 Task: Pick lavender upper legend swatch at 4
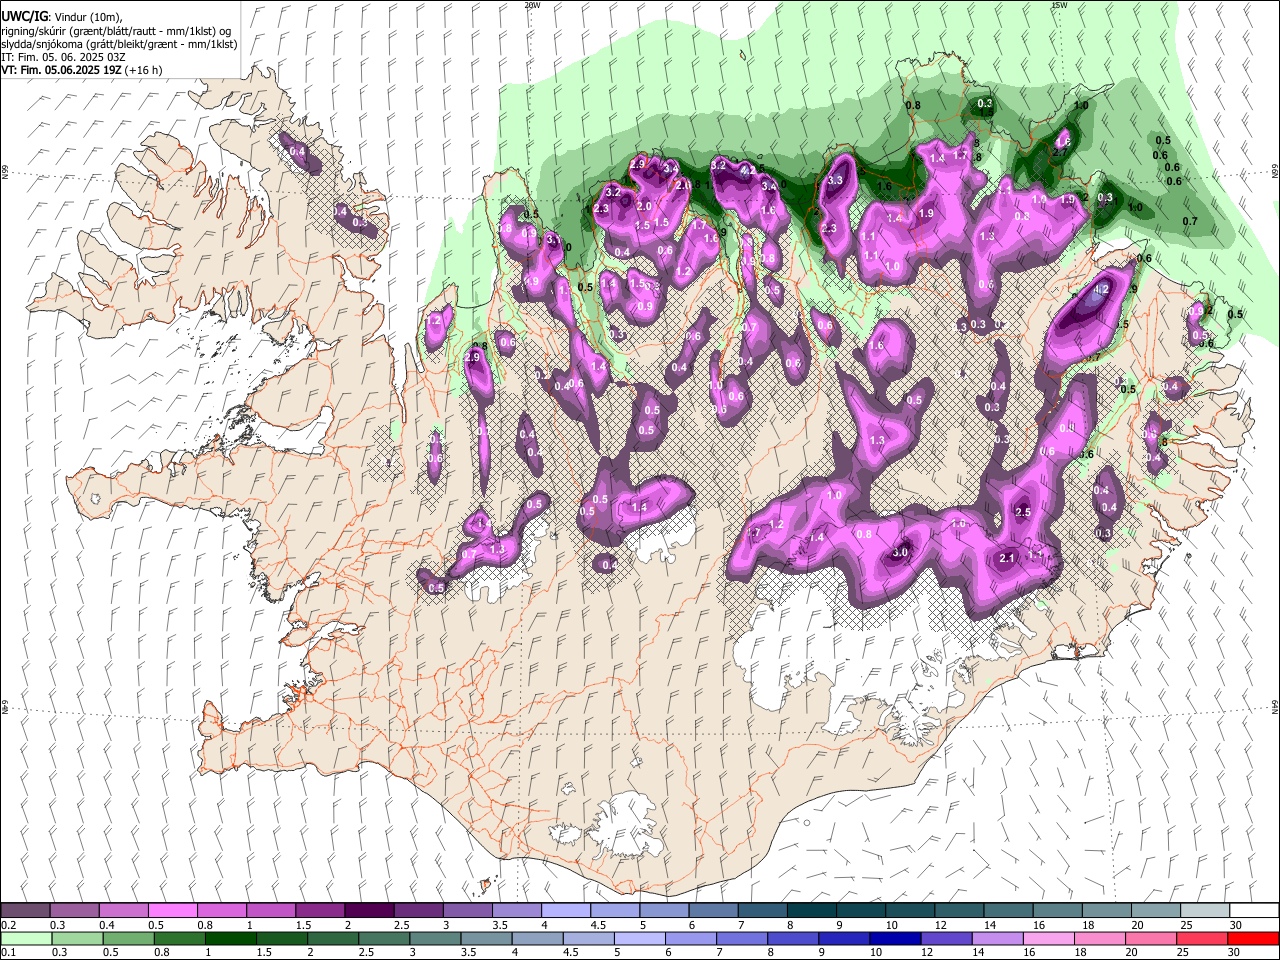click(564, 911)
